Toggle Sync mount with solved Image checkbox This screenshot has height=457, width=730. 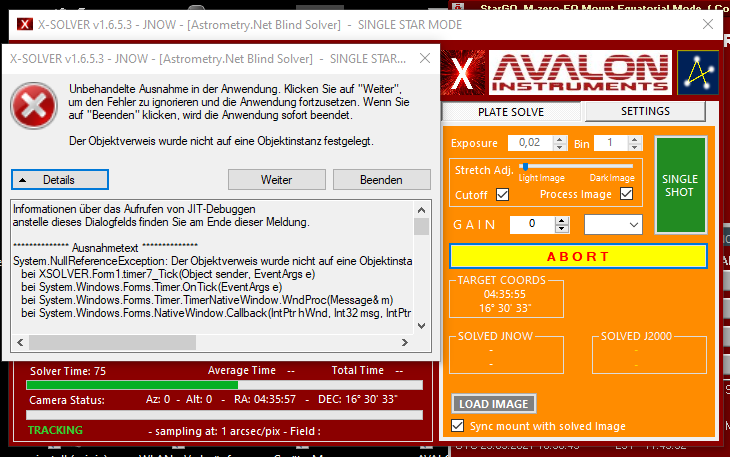(x=458, y=426)
